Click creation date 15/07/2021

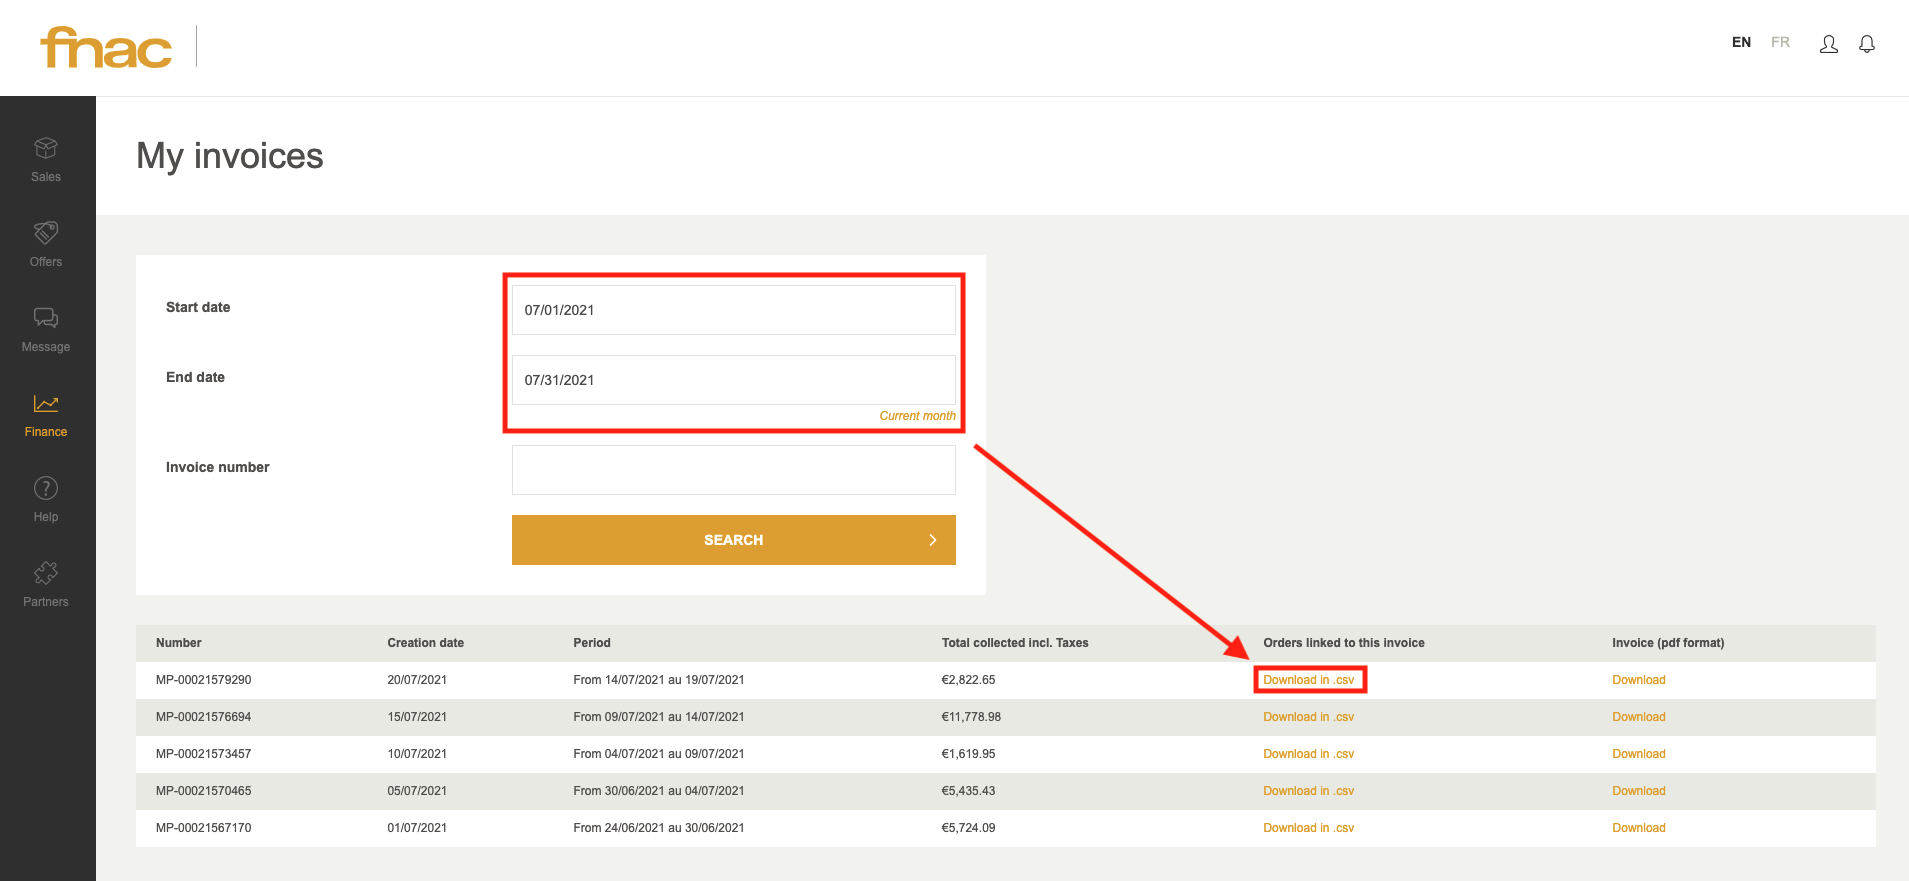(x=417, y=717)
